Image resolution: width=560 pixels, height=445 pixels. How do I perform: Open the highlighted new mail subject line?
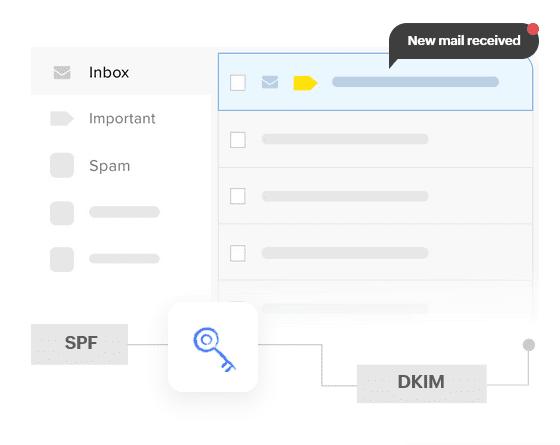click(x=415, y=82)
